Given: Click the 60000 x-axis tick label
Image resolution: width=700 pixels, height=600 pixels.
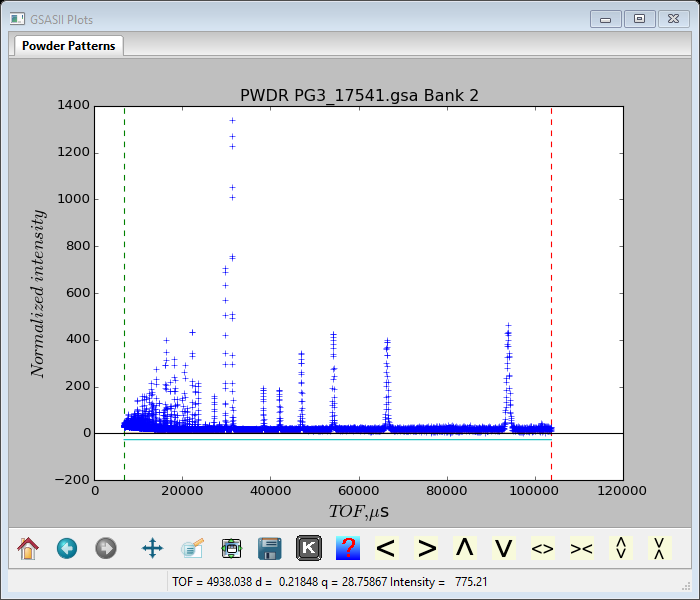Looking at the screenshot, I should (358, 491).
